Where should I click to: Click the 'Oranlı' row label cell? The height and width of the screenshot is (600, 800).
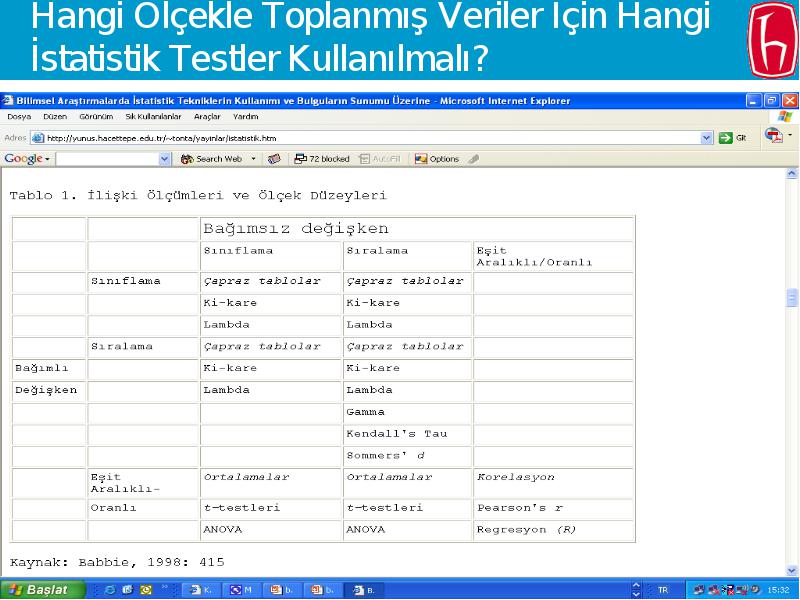[x=143, y=509]
